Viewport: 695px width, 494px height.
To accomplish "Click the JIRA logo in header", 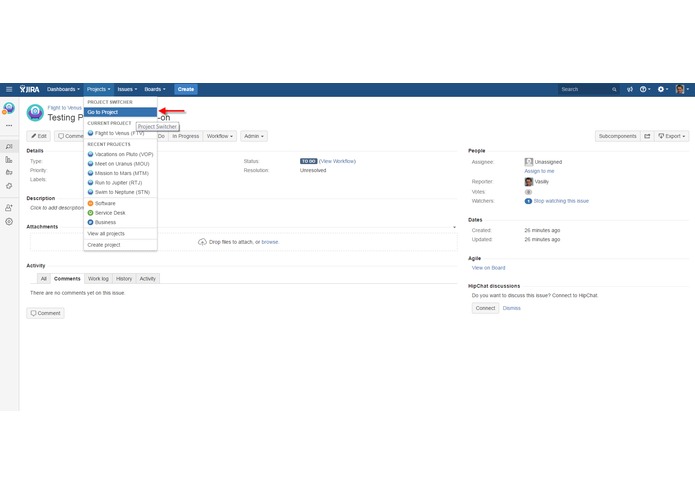I will pos(29,89).
